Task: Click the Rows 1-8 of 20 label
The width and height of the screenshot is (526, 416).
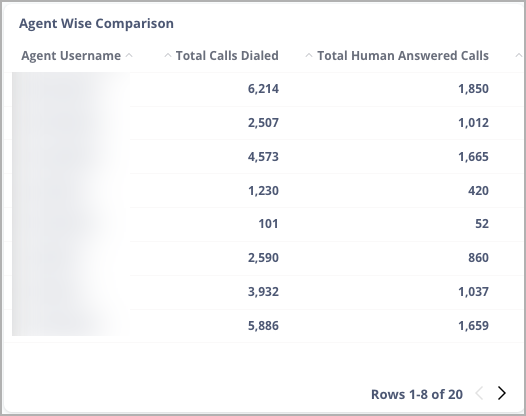Action: [x=417, y=394]
